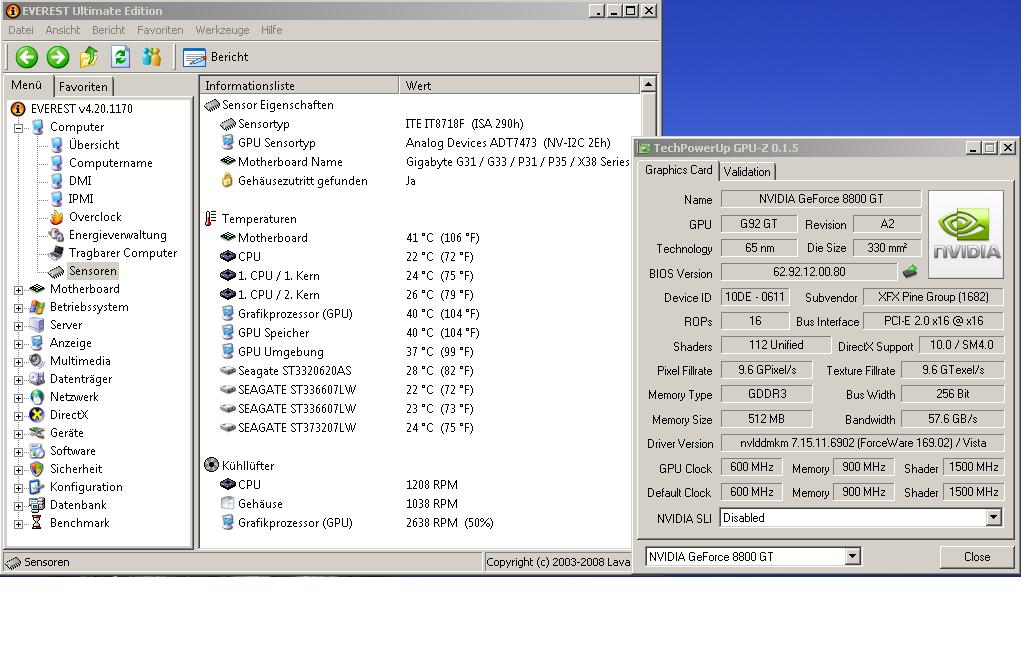Open the Bericht report toolbar button

click(216, 57)
